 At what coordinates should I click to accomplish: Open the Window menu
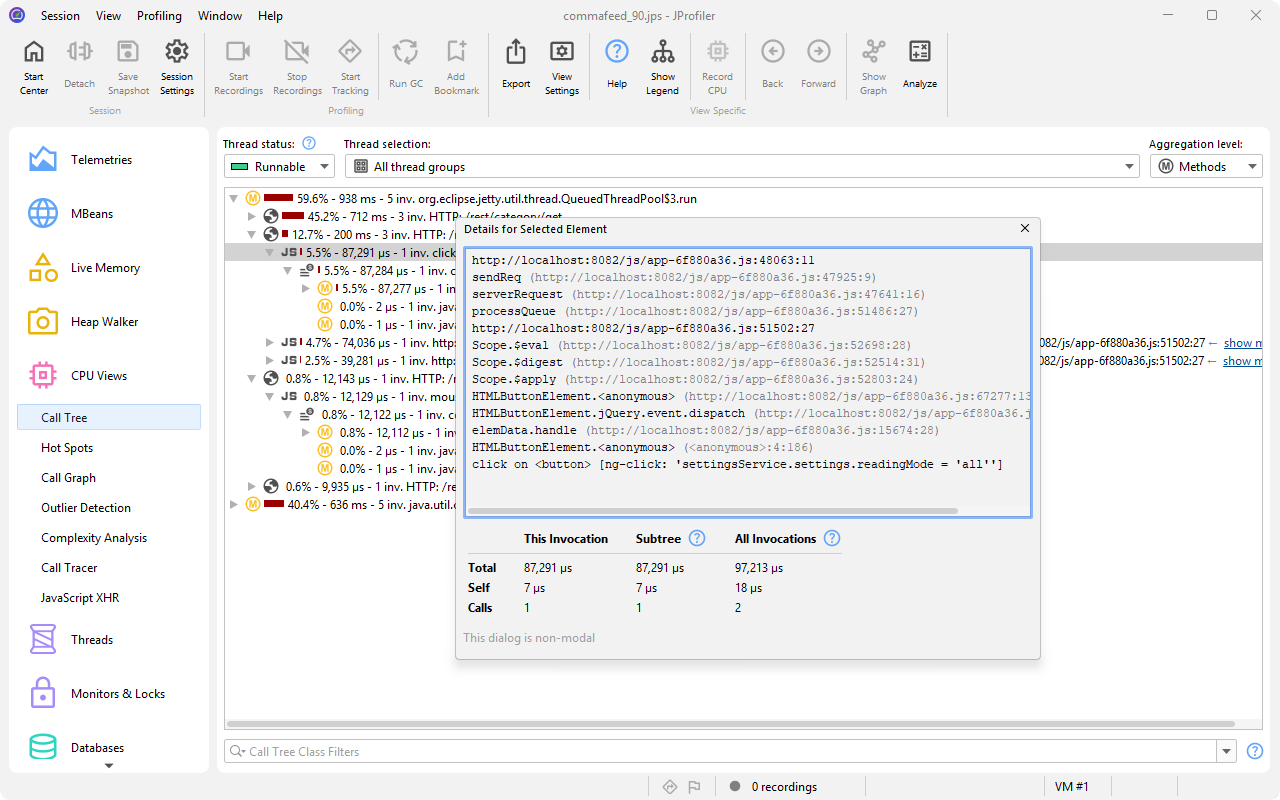[220, 16]
